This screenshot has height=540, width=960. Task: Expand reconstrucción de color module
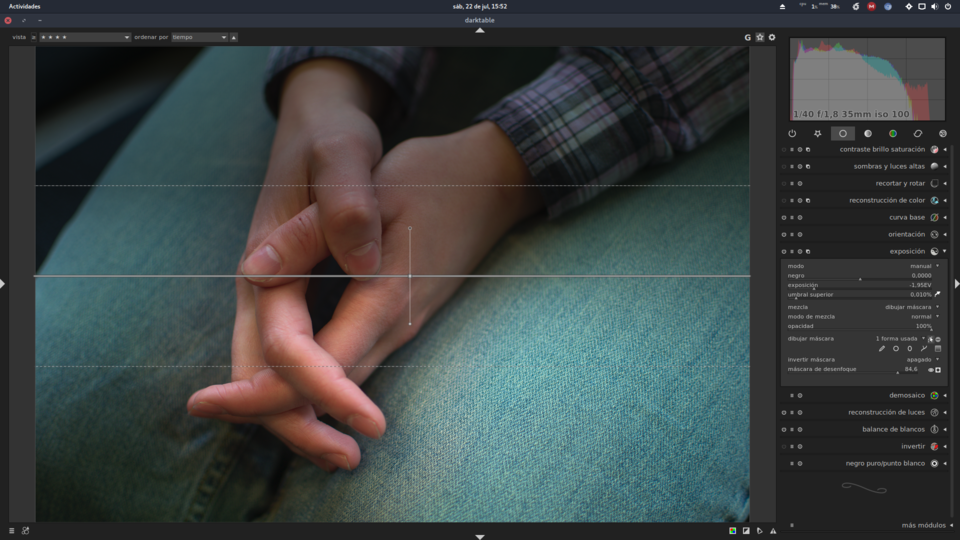(x=945, y=200)
